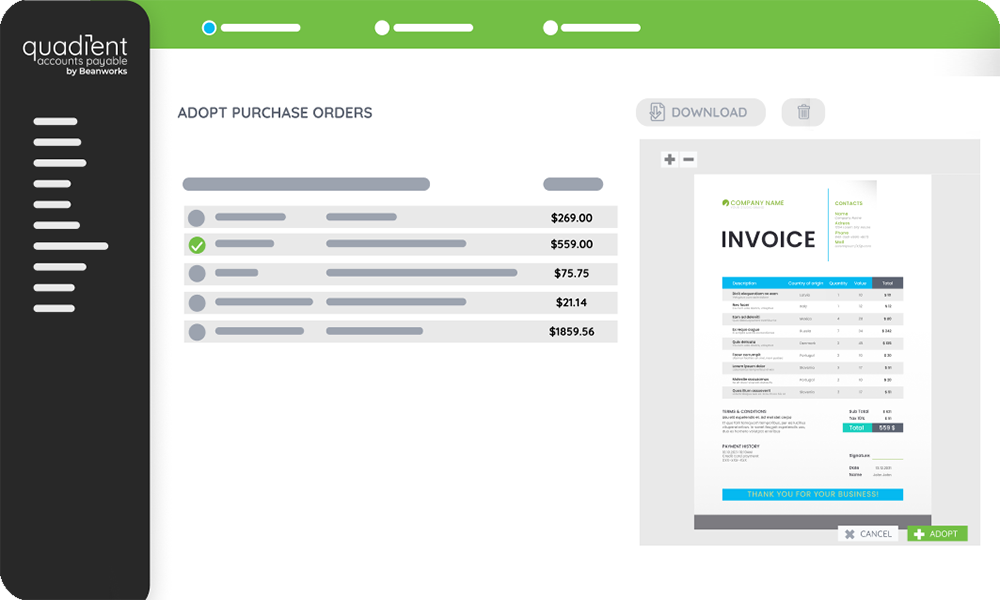Open the first sidebar menu item

pos(56,122)
